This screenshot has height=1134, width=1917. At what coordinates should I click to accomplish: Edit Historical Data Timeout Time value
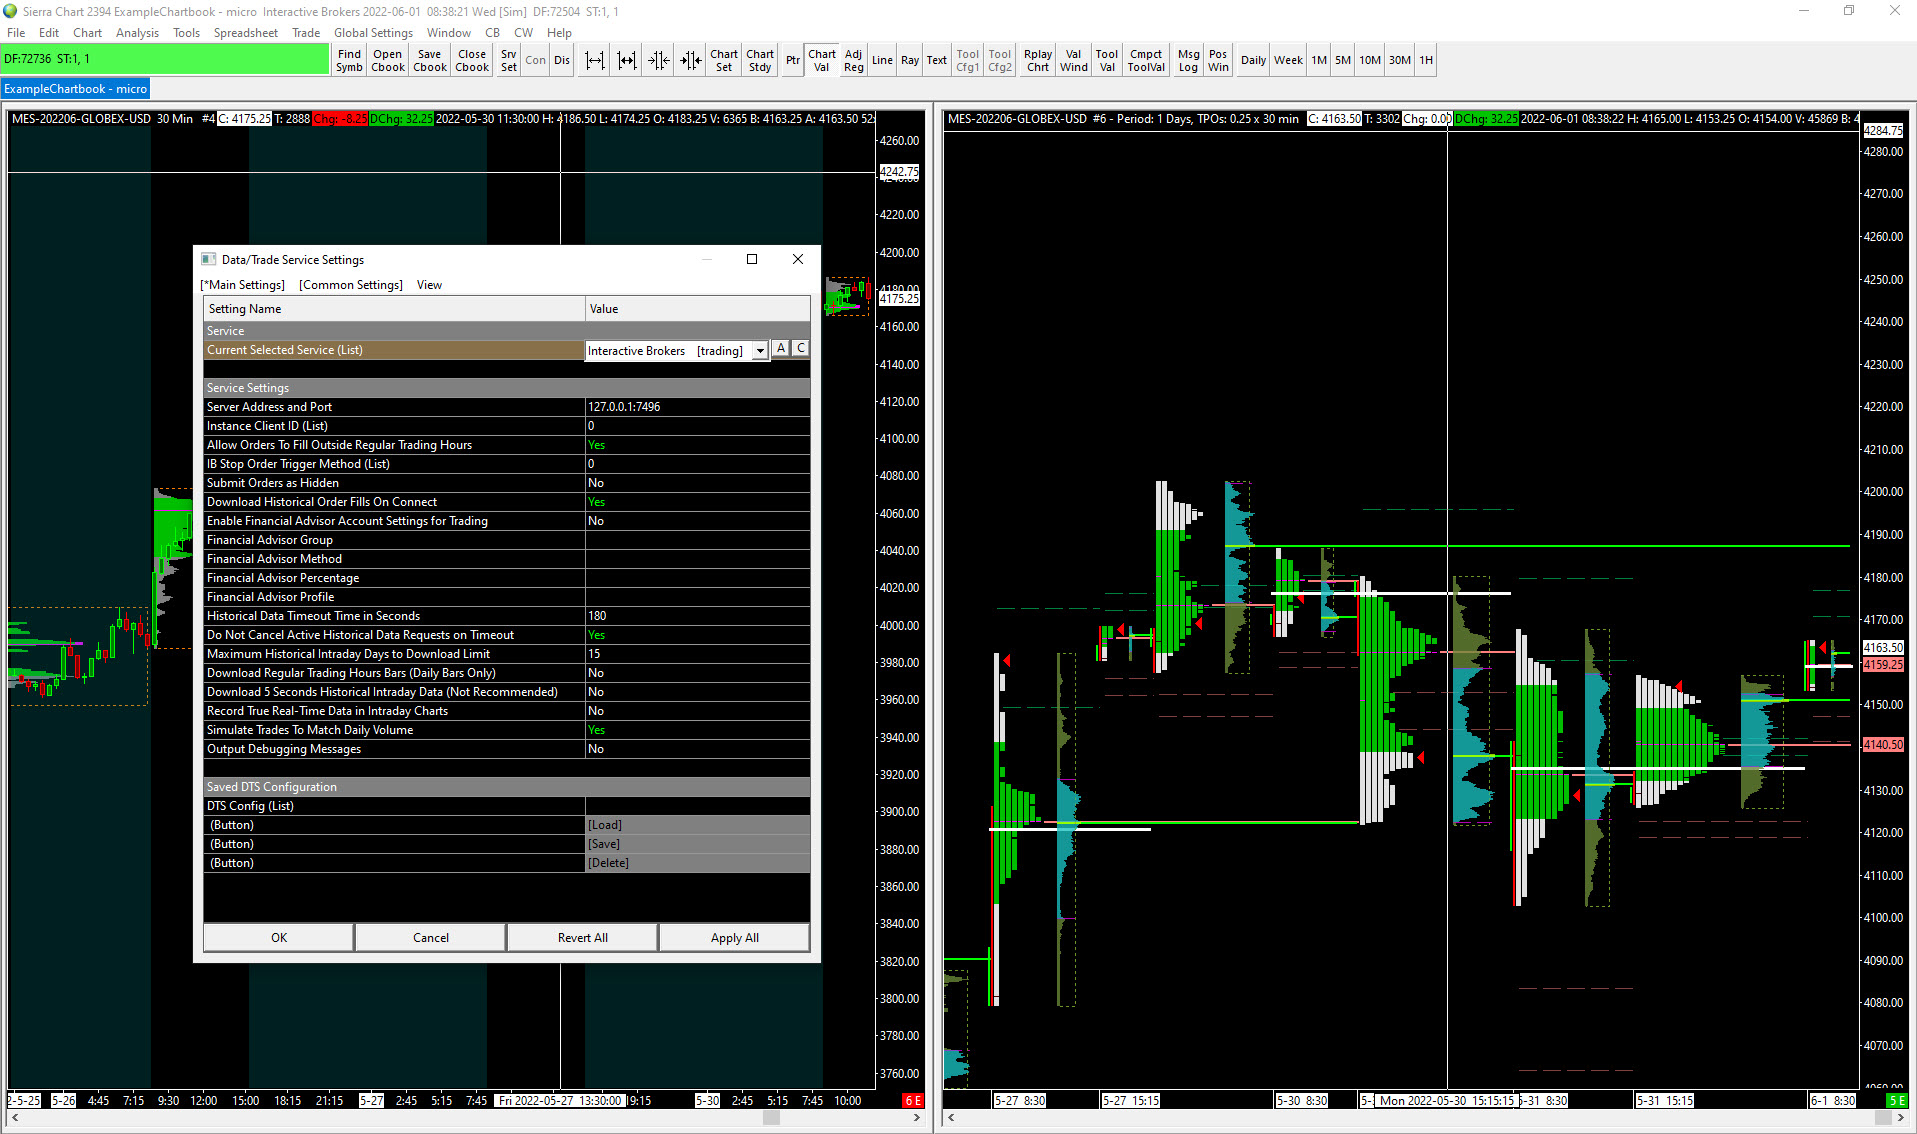[697, 616]
